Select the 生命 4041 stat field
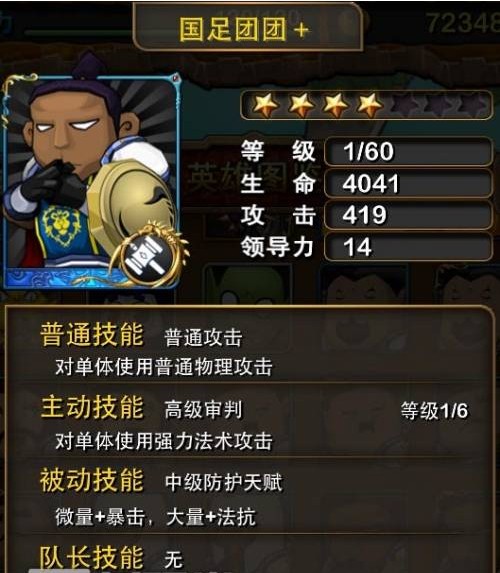Viewport: 500px width, 573px height. pos(408,183)
